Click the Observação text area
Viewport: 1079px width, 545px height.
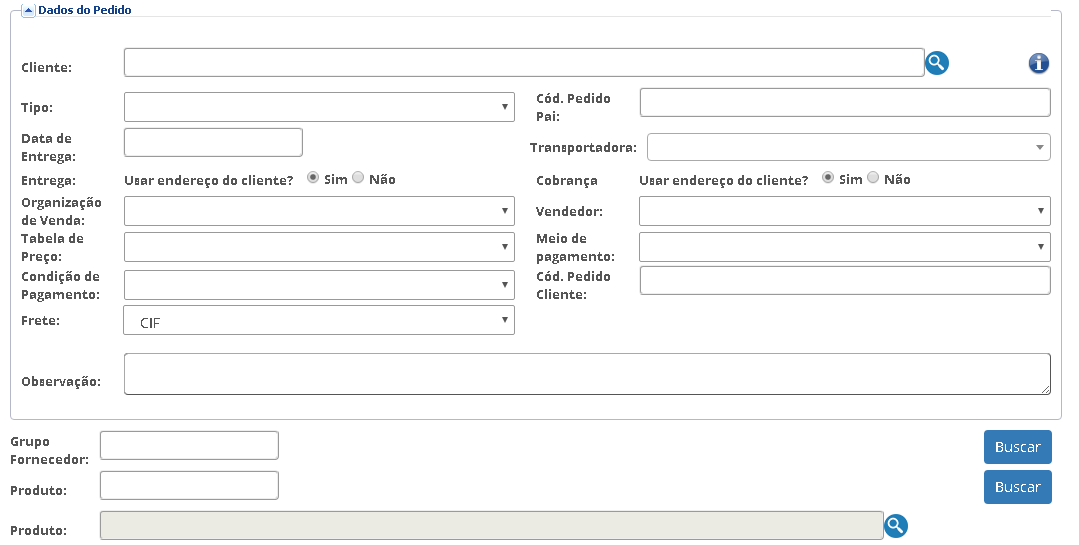(587, 374)
